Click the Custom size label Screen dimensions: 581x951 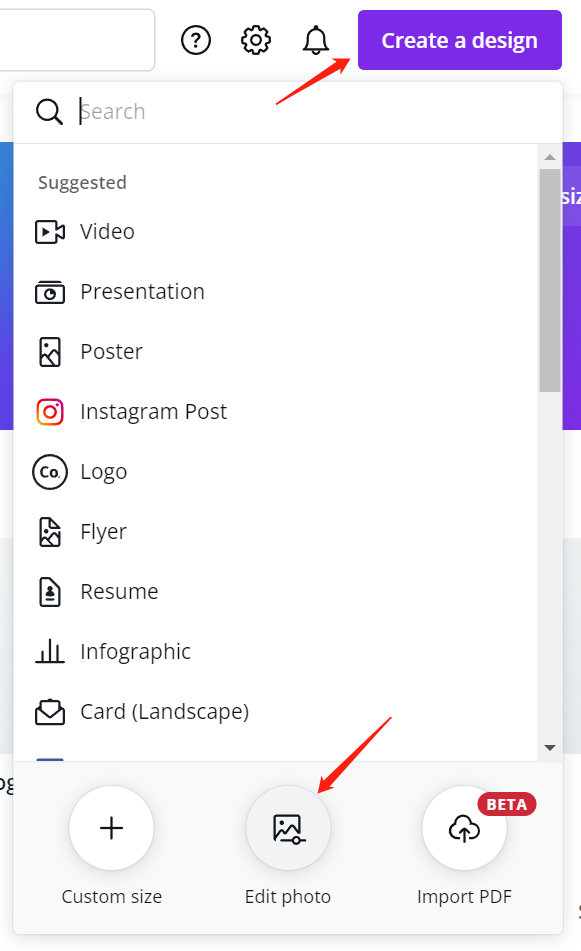coord(112,896)
